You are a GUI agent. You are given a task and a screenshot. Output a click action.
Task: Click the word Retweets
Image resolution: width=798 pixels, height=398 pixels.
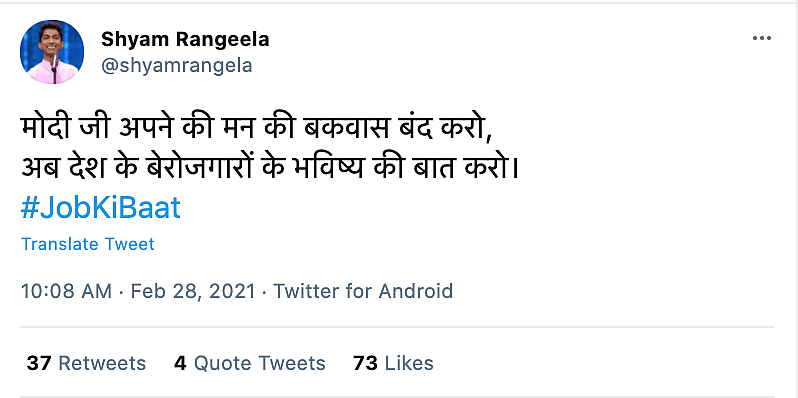coord(102,363)
